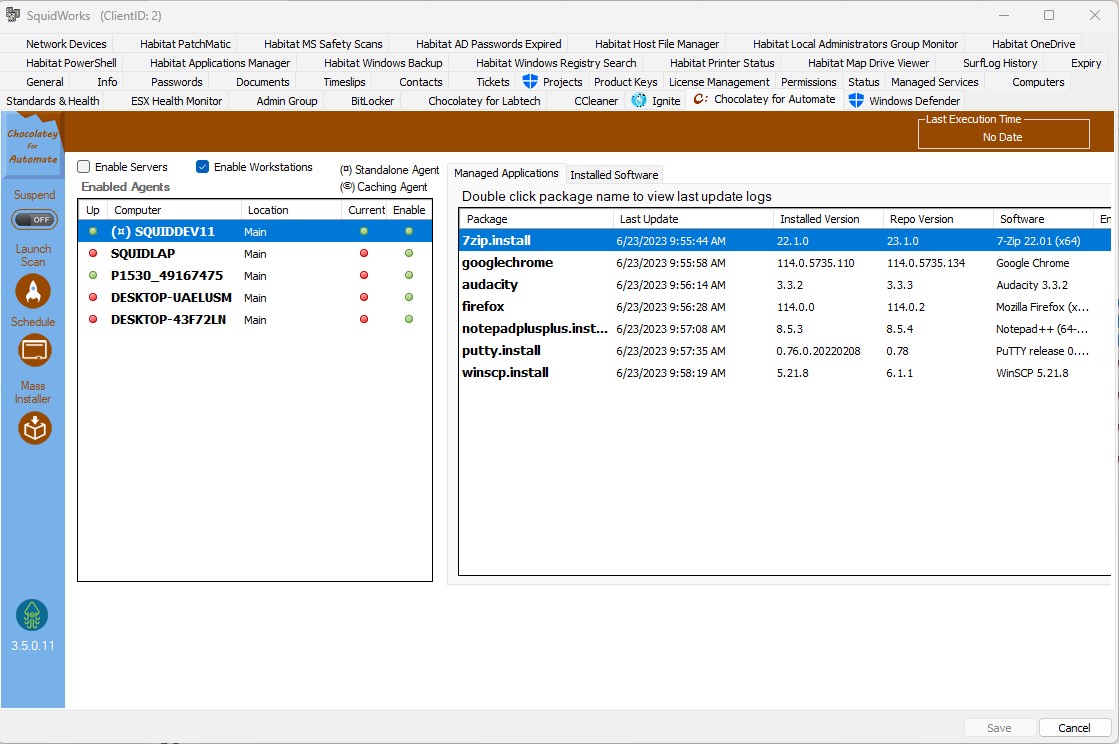
Task: Open the Habitat PowerShell tab
Action: (x=71, y=63)
